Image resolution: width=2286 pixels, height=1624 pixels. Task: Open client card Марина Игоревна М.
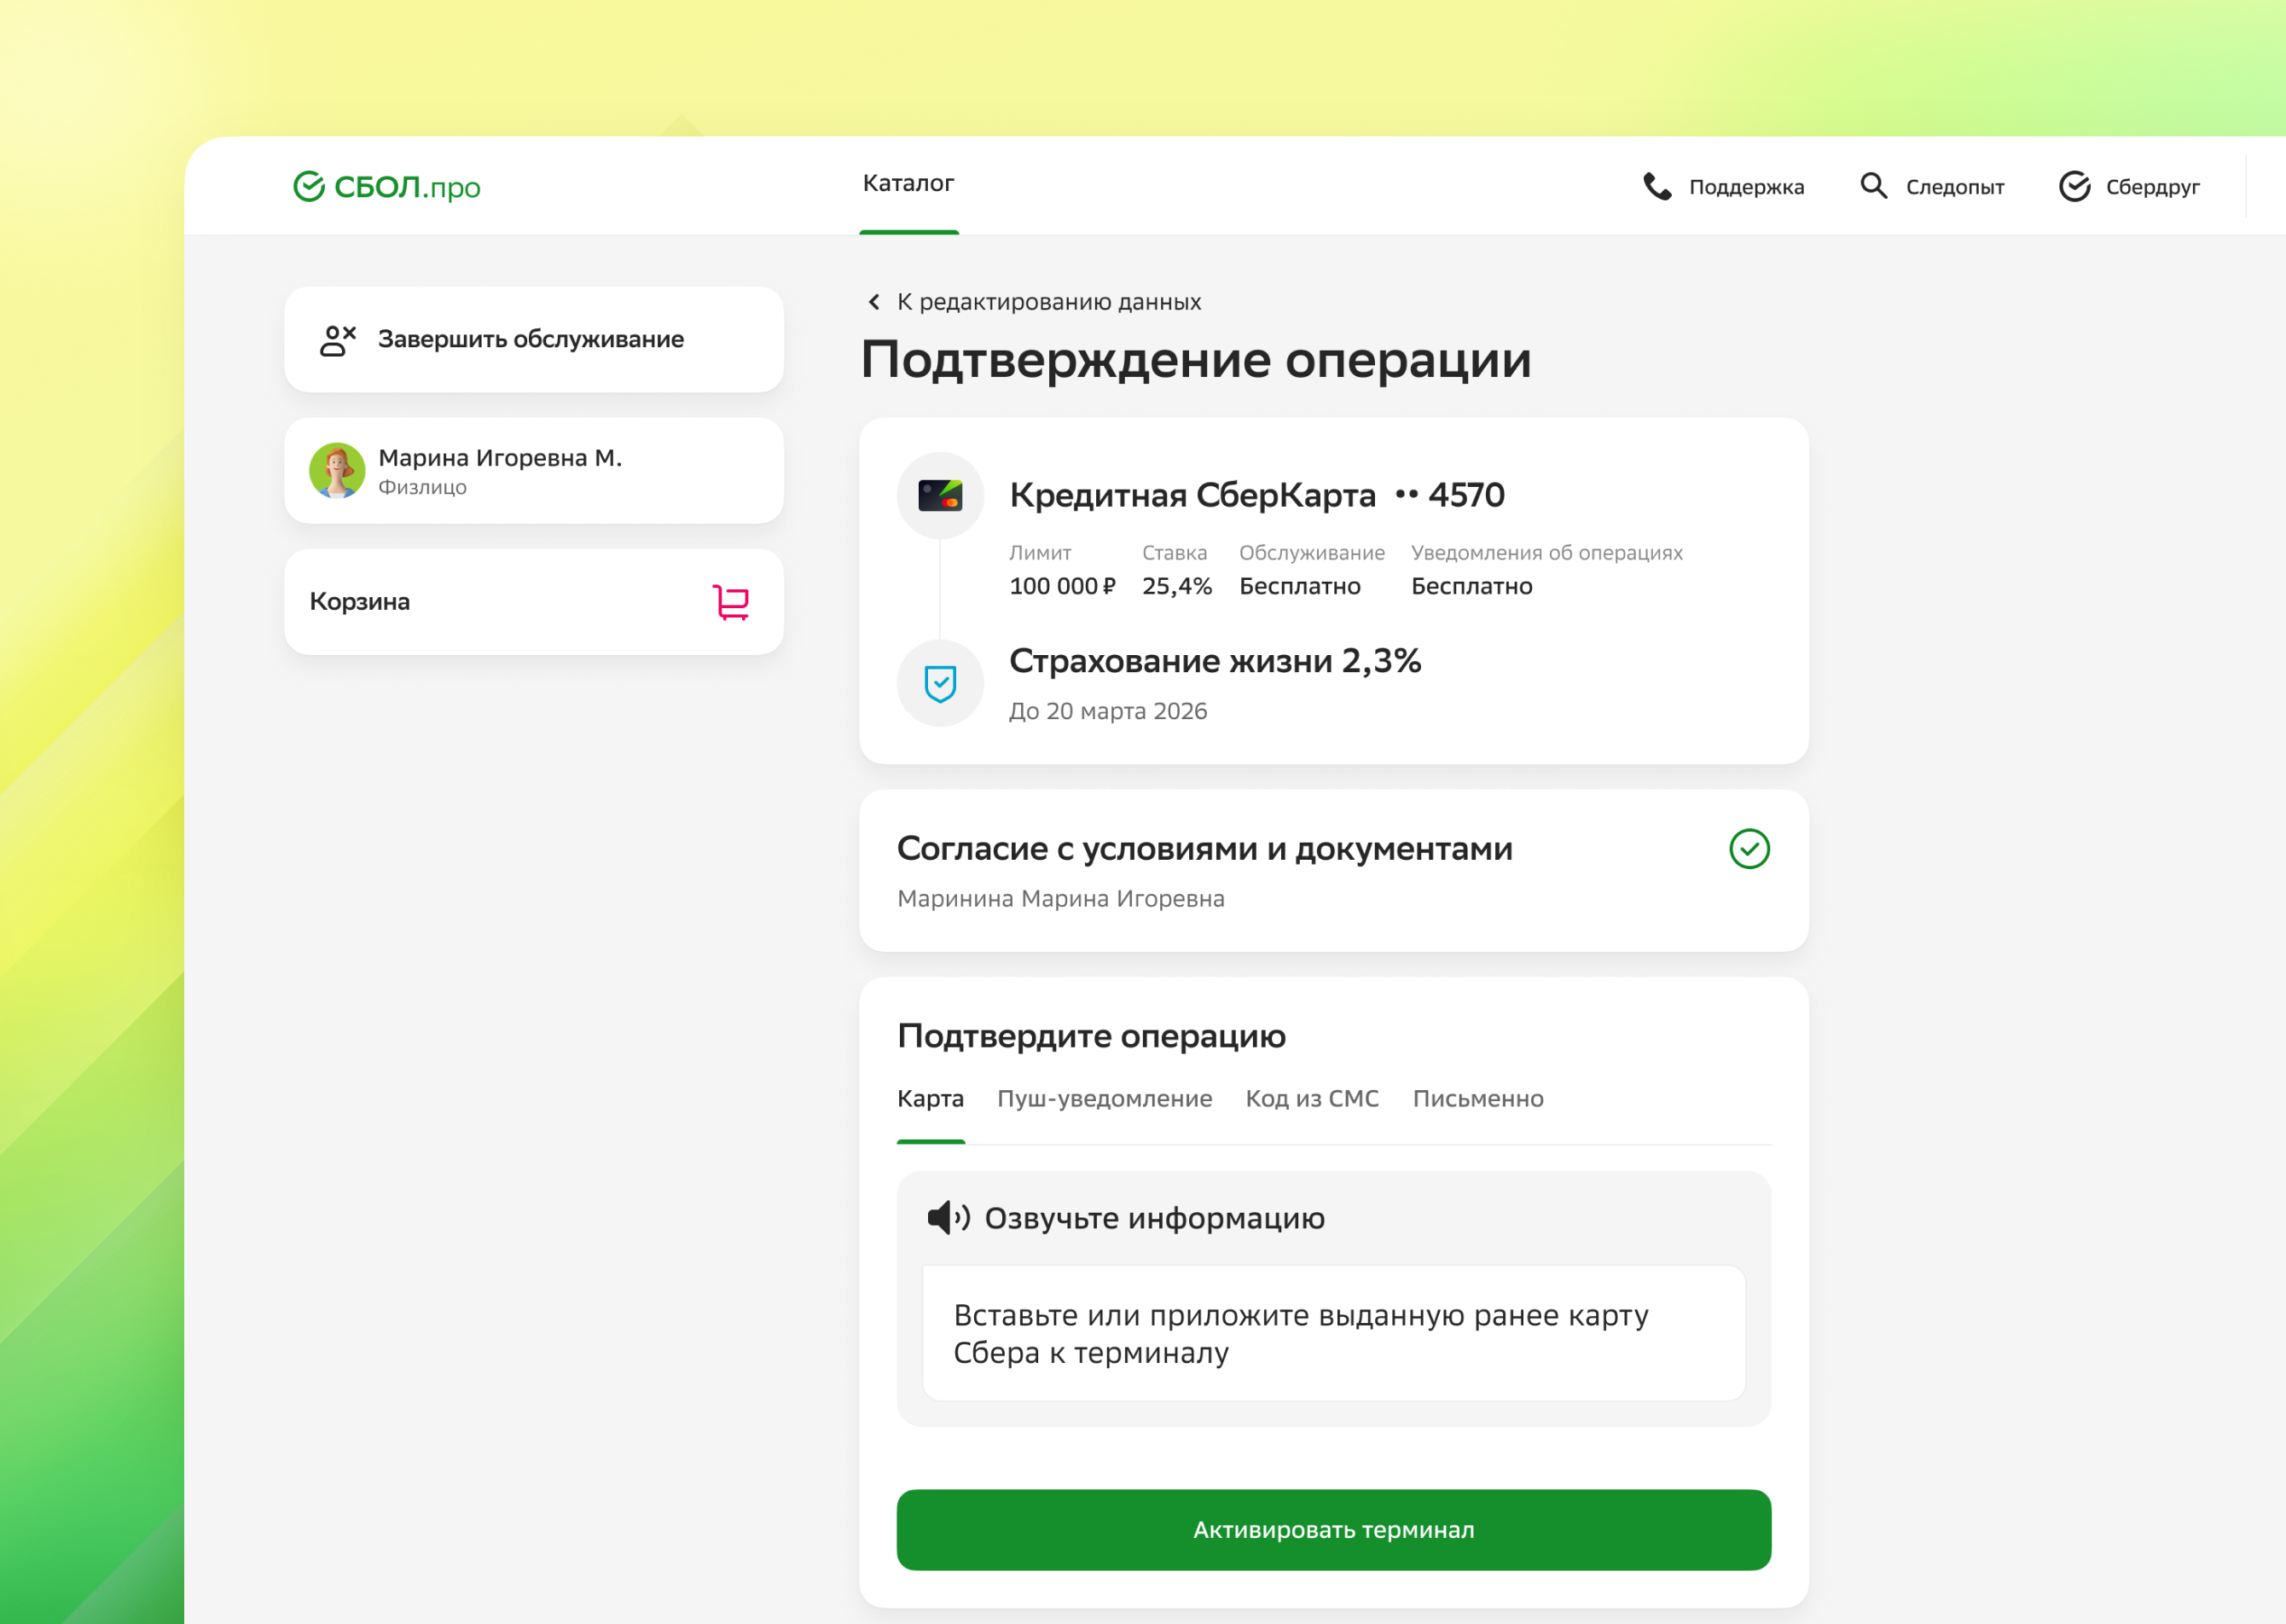[x=534, y=471]
